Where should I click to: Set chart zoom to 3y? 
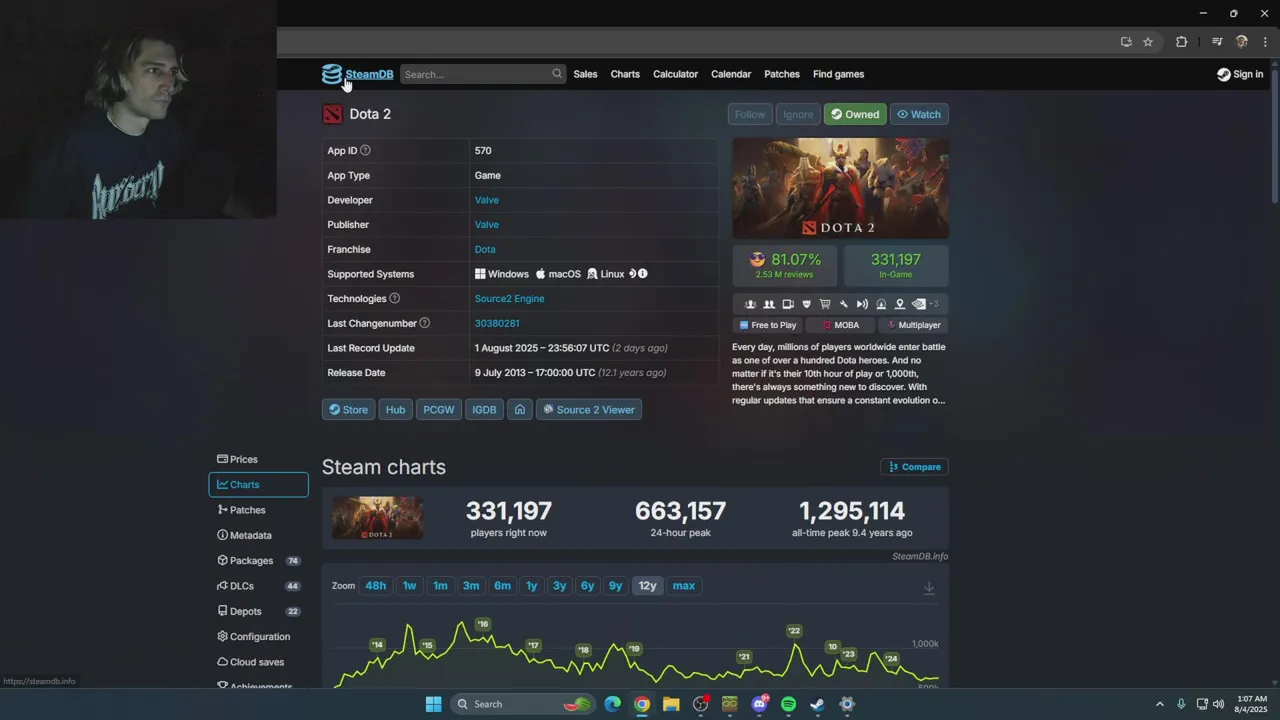coord(559,586)
